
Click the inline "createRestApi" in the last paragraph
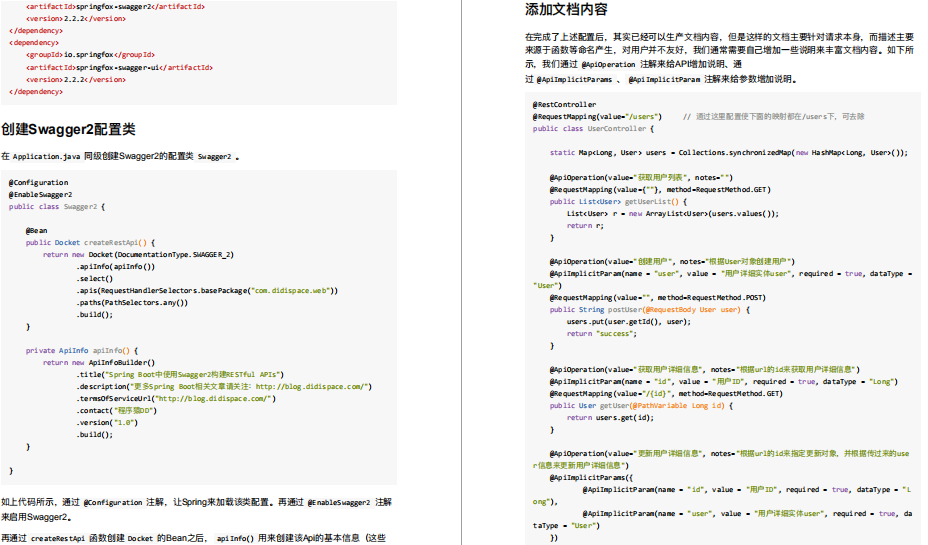(x=57, y=538)
